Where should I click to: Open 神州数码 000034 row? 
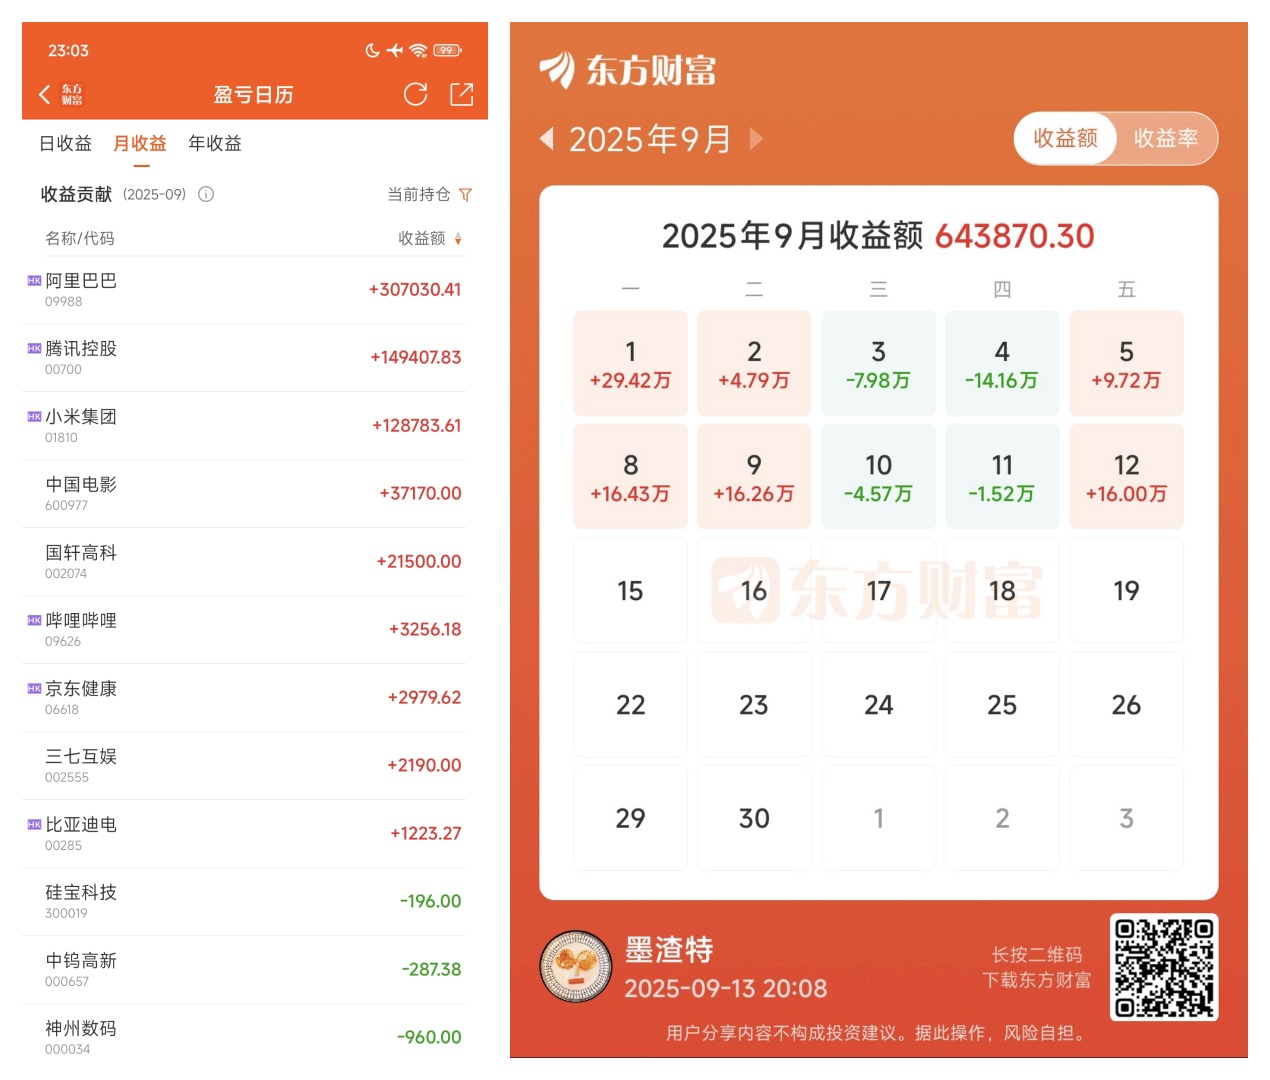pyautogui.click(x=245, y=1036)
